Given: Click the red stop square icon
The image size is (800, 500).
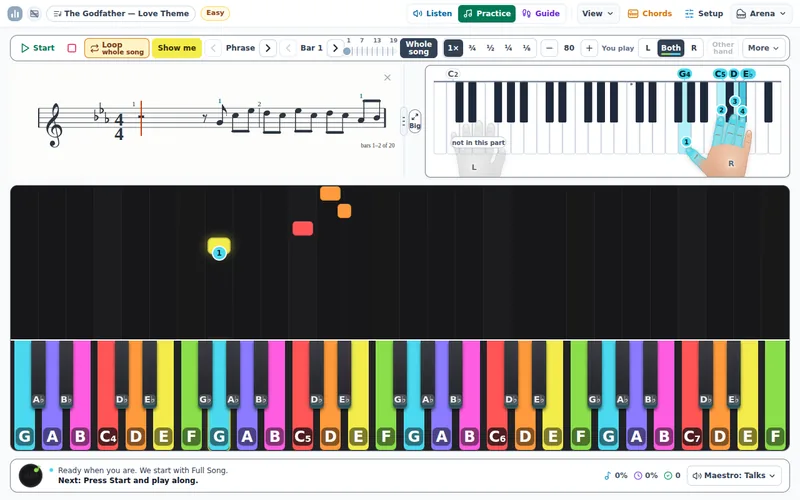Looking at the screenshot, I should (72, 48).
